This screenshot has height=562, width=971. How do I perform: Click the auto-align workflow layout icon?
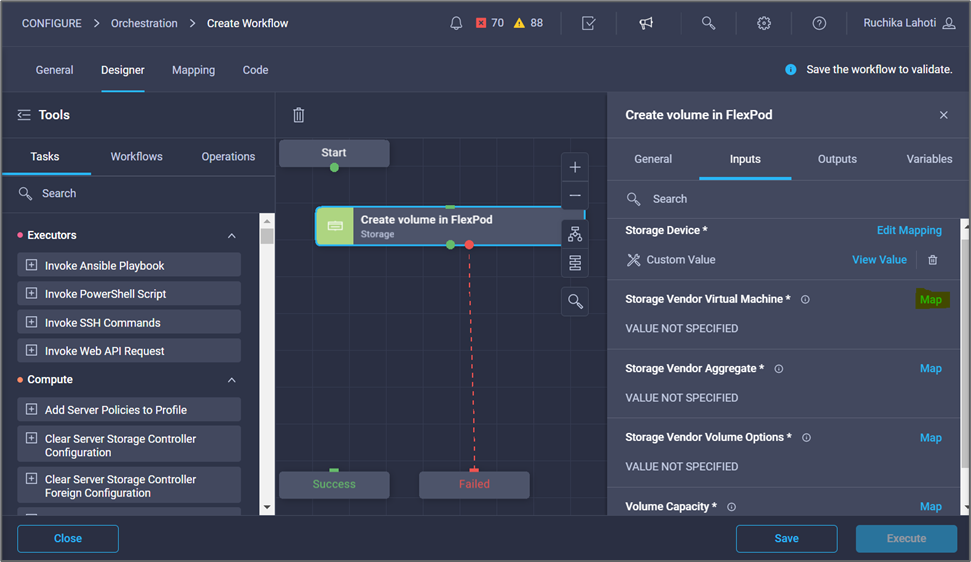[x=575, y=234]
